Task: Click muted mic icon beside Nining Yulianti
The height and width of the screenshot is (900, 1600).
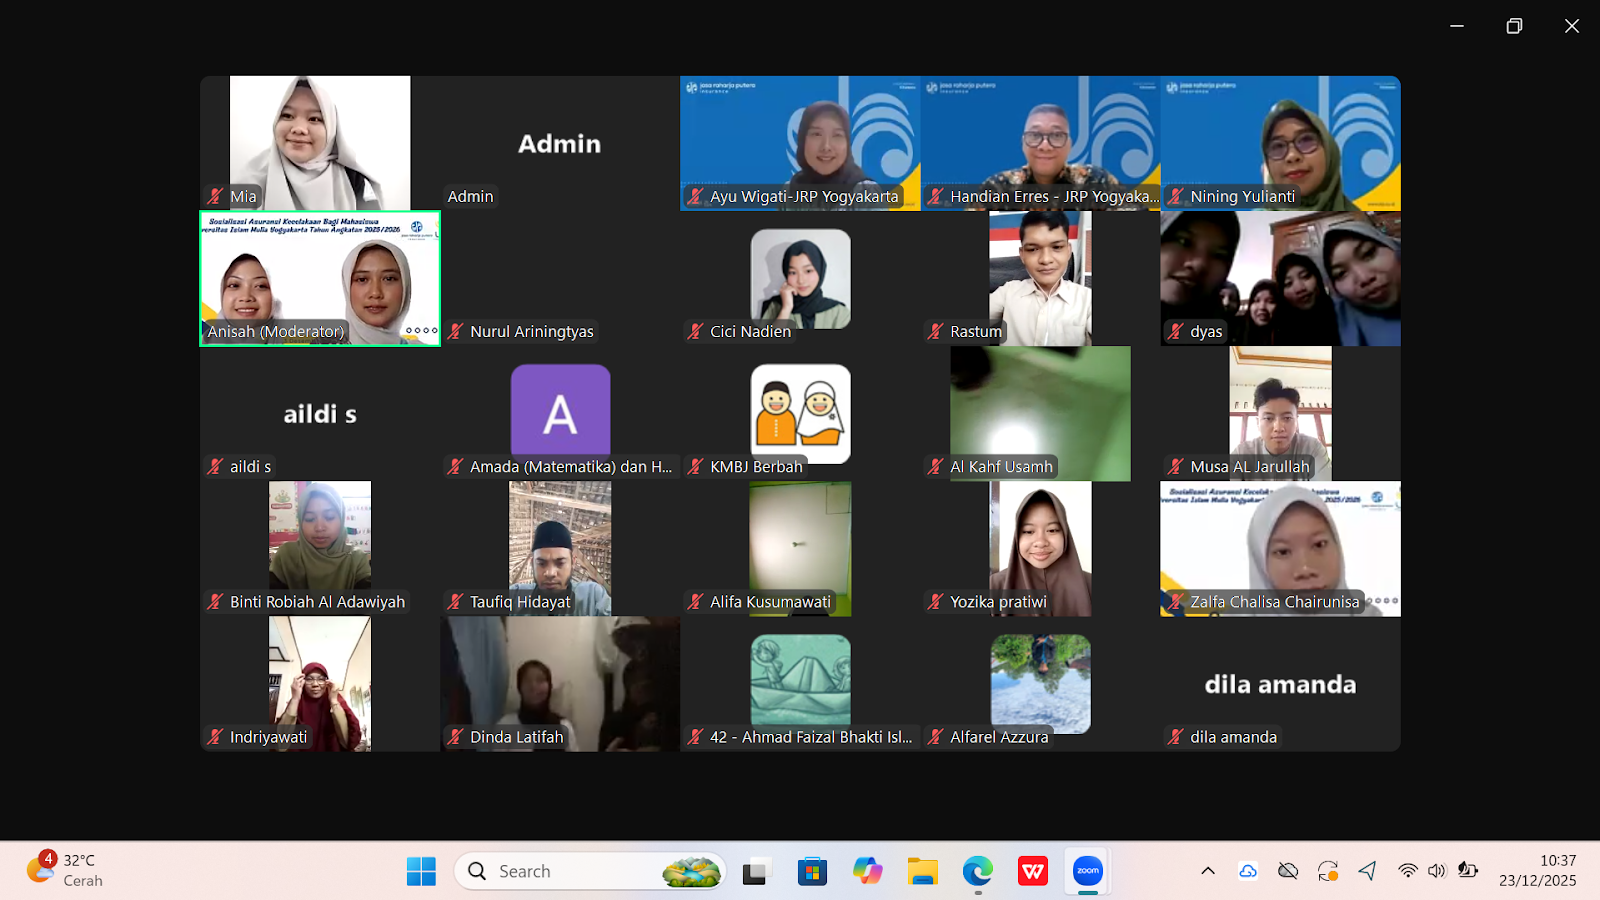Action: (1176, 196)
